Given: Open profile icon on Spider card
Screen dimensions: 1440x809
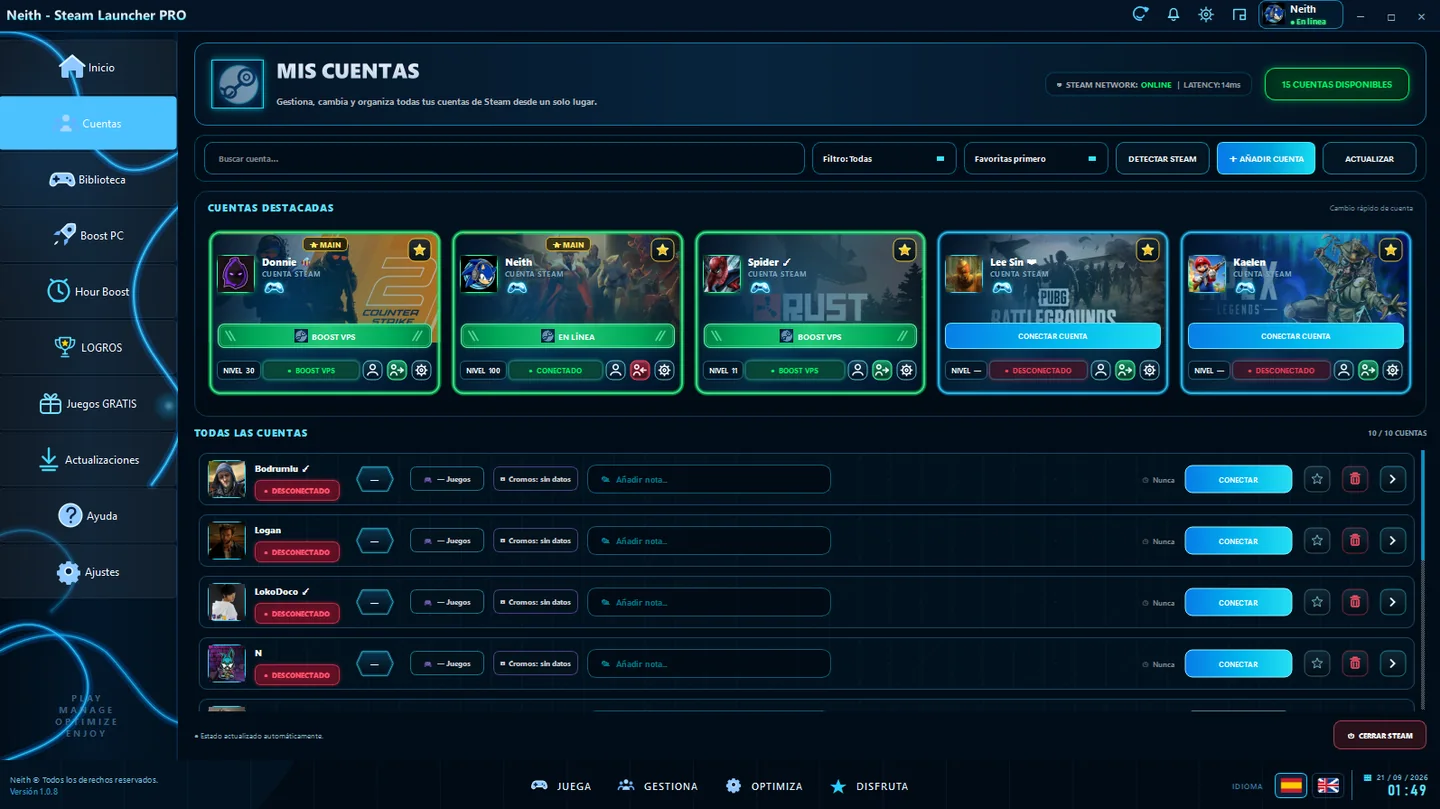Looking at the screenshot, I should click(x=858, y=370).
